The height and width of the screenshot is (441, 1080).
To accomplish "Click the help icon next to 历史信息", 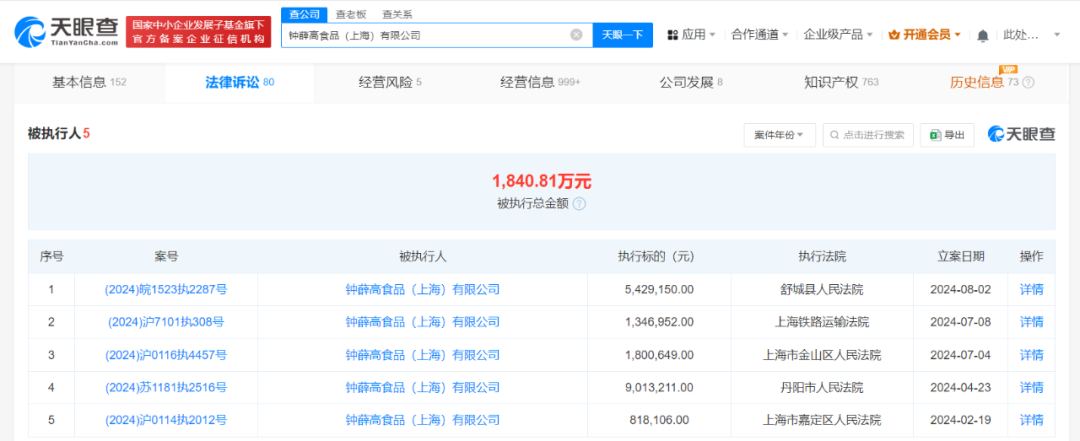I will [1028, 83].
